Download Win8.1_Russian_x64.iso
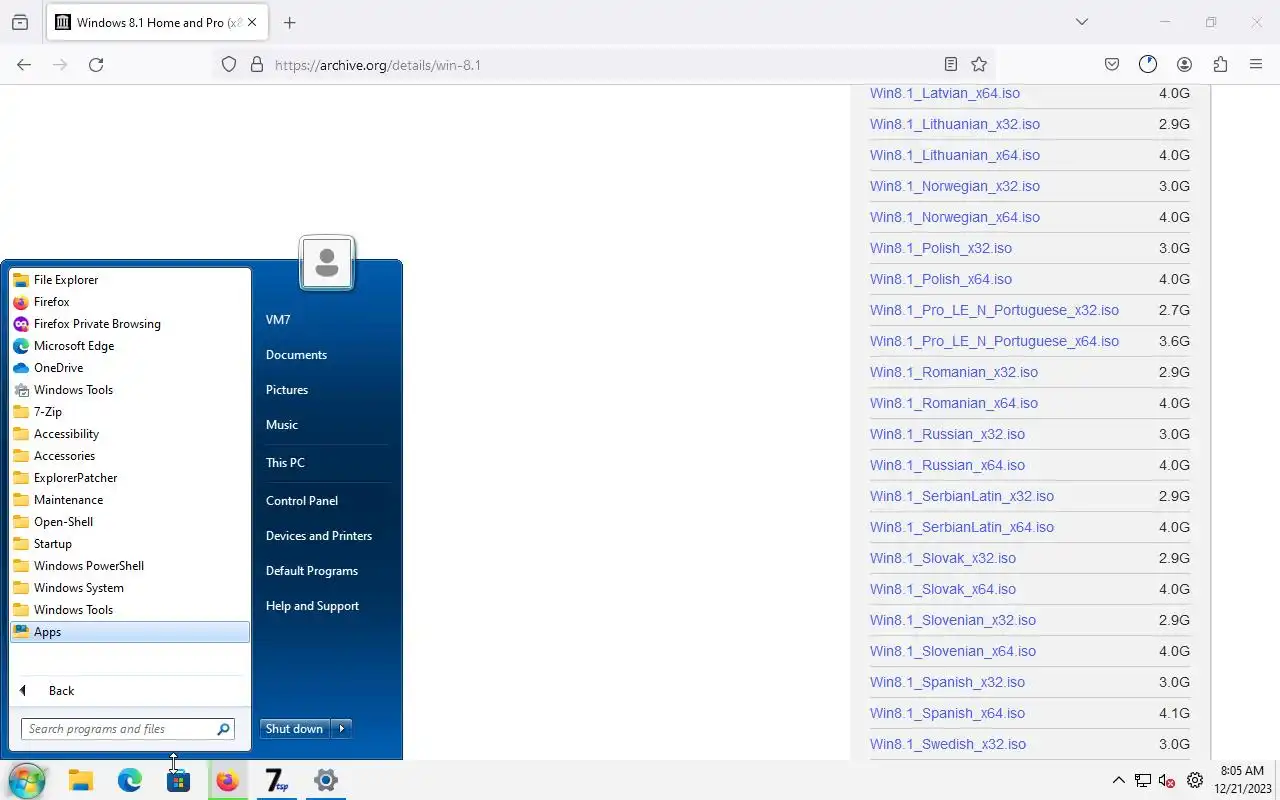The width and height of the screenshot is (1280, 800). point(947,465)
